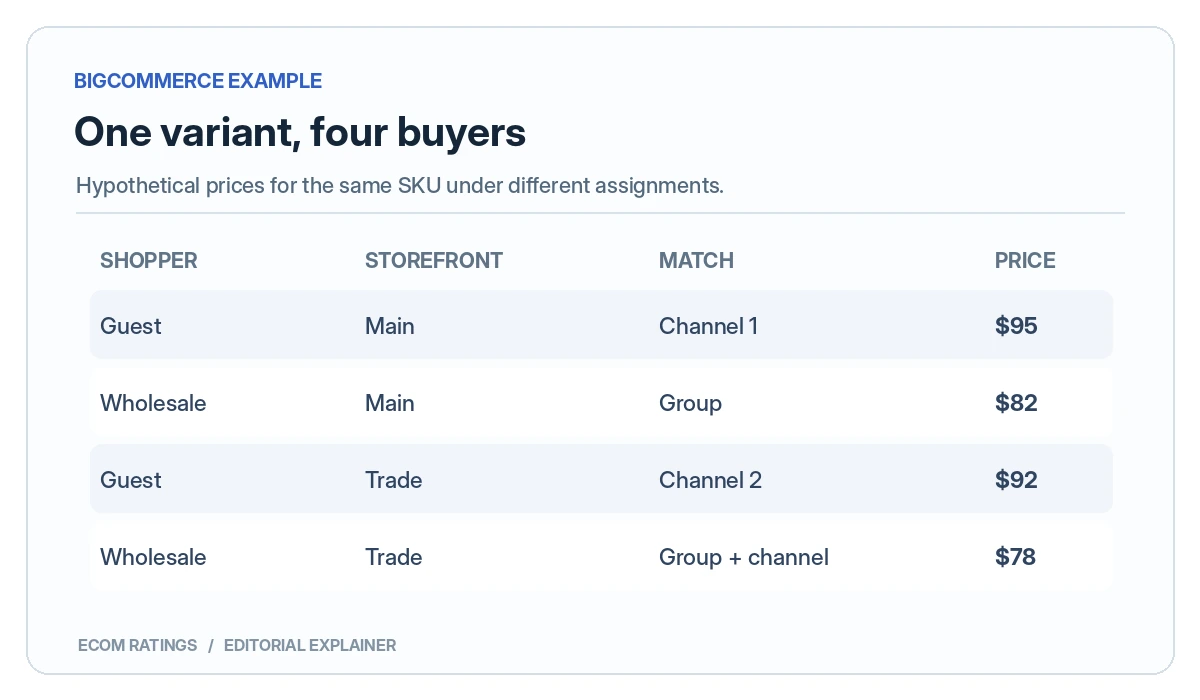Click the heading One variant, four buyers
Screen dimensions: 1200x700
300,132
